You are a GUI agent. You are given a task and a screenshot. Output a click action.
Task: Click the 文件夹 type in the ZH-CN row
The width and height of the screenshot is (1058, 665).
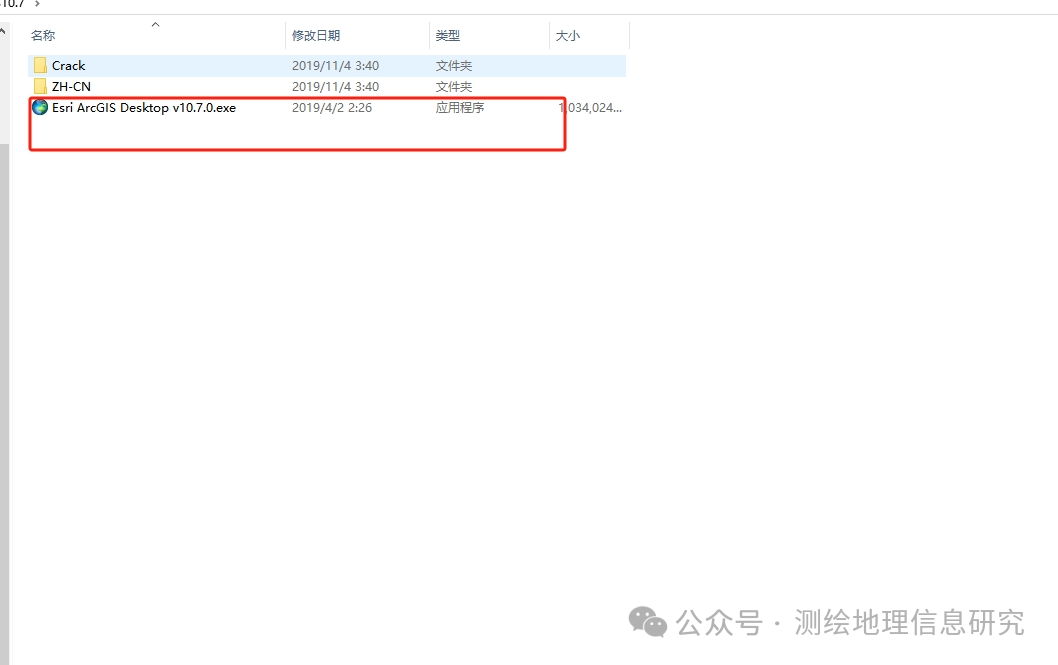click(x=453, y=86)
